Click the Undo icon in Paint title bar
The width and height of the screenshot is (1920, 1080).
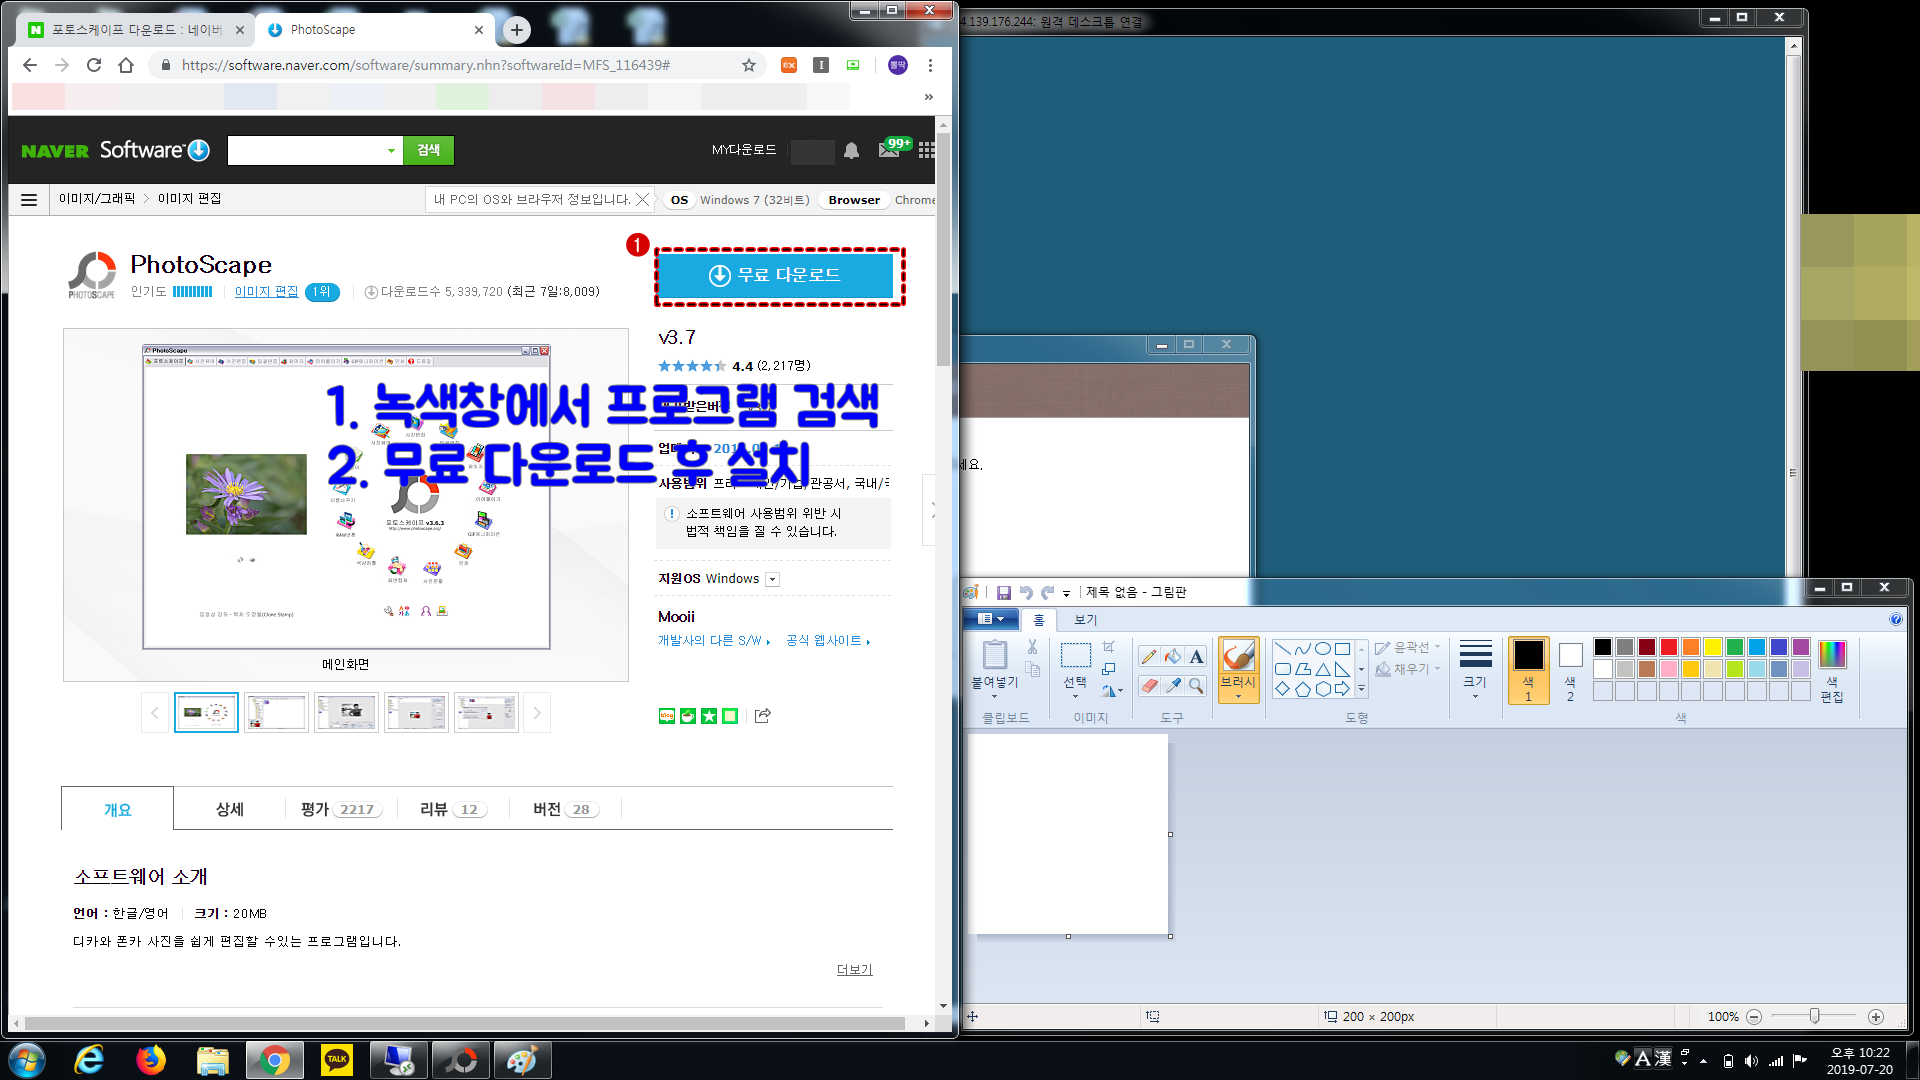coord(1026,592)
